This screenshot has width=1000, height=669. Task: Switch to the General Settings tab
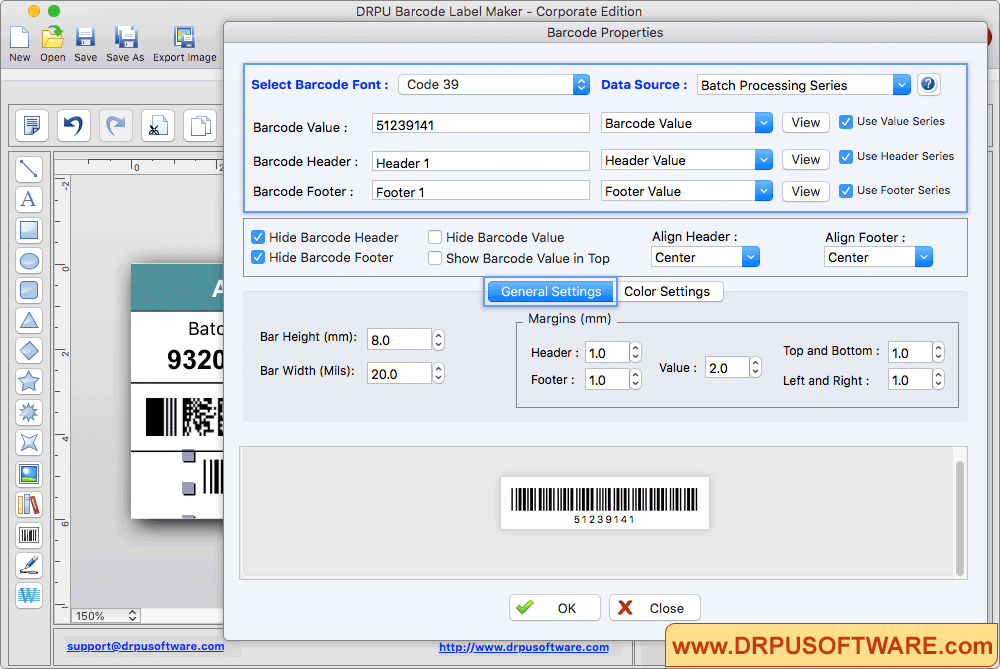pyautogui.click(x=550, y=291)
